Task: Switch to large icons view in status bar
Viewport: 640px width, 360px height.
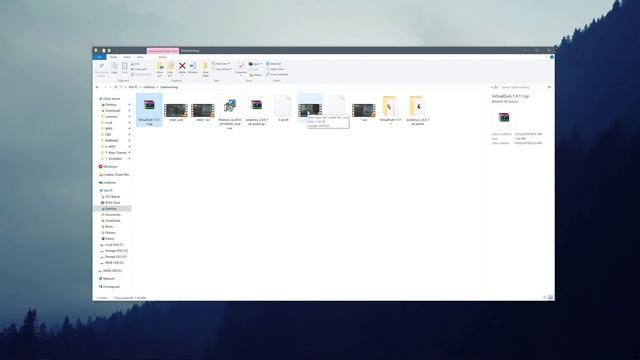Action: [x=551, y=298]
